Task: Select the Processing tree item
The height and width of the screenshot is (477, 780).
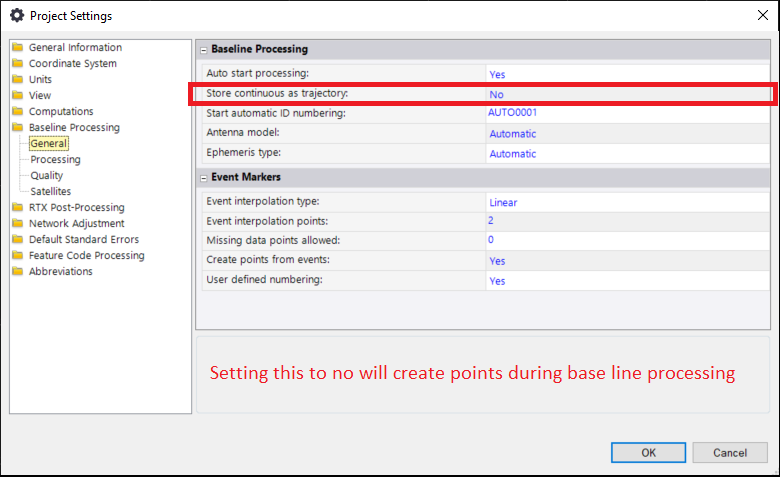Action: click(55, 160)
